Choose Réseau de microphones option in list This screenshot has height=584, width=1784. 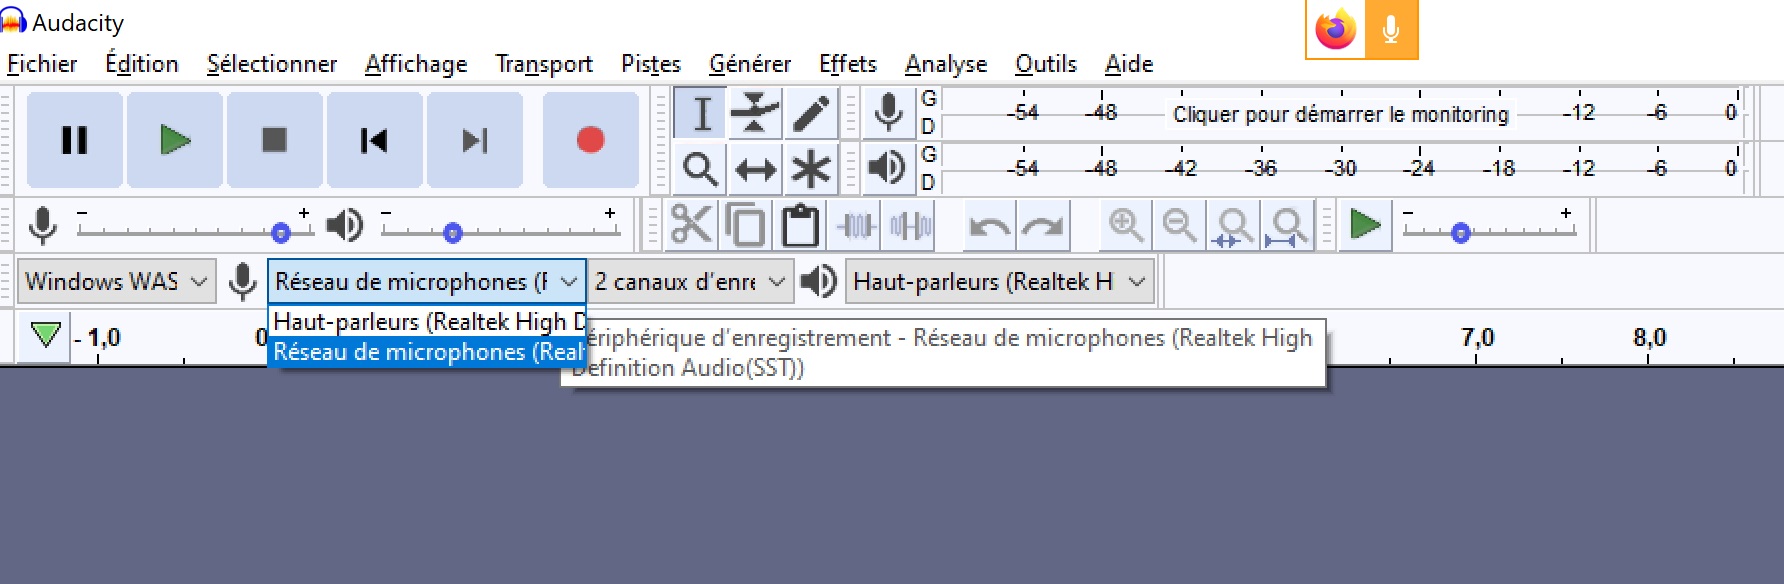pyautogui.click(x=428, y=352)
